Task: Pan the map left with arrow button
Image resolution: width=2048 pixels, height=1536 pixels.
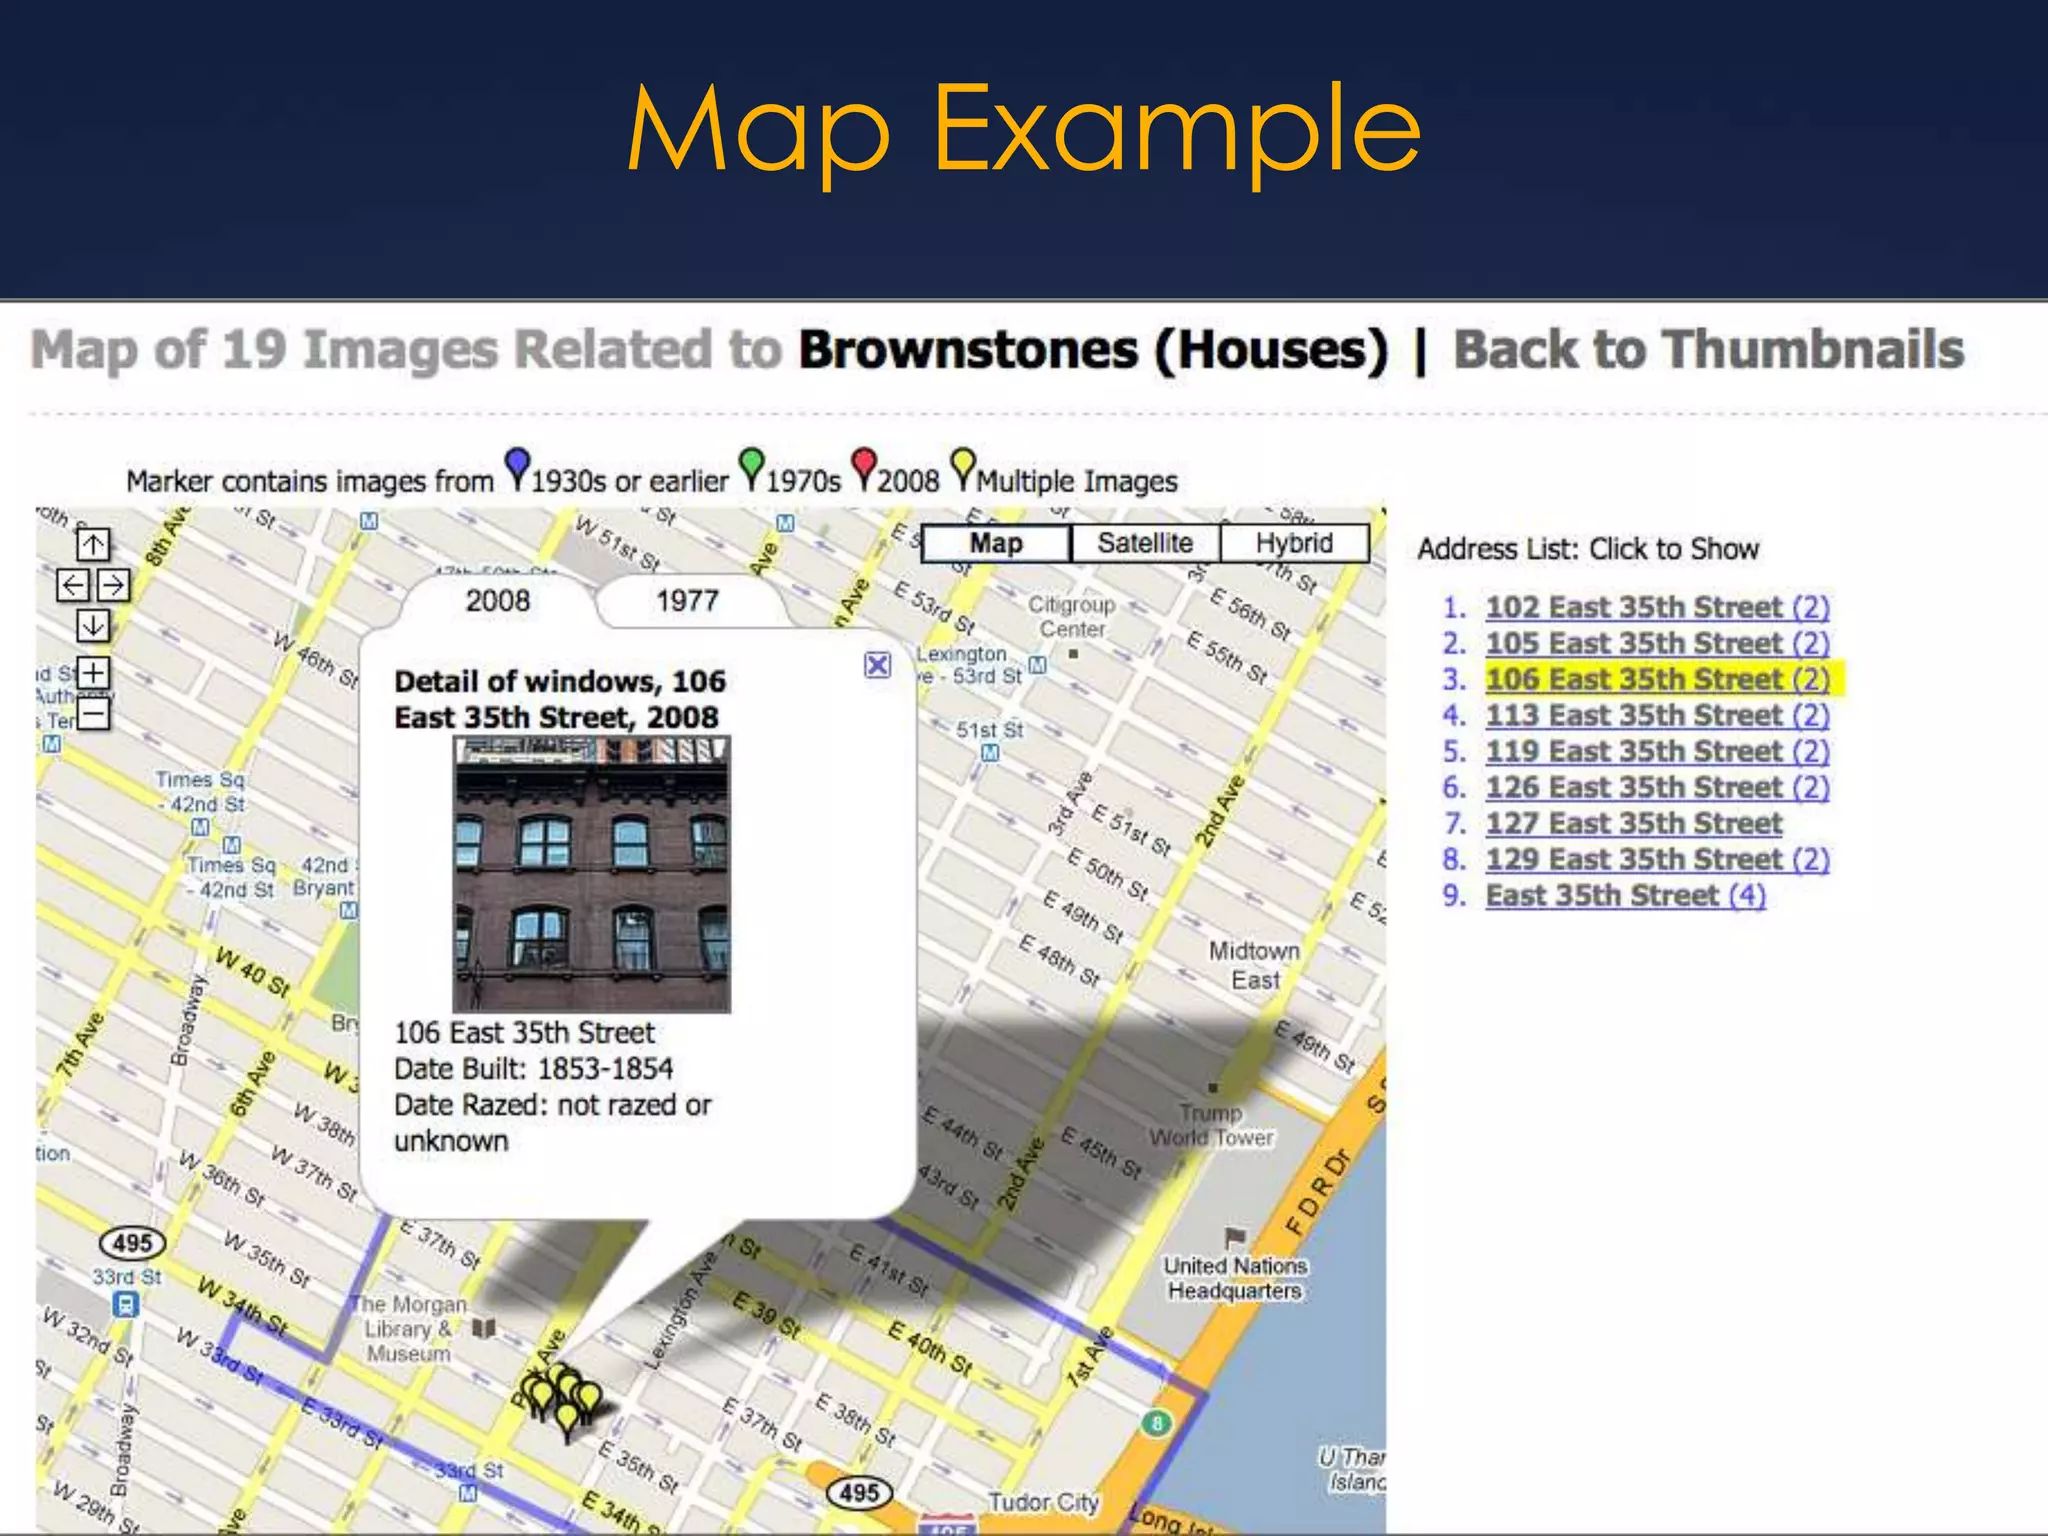Action: pyautogui.click(x=73, y=585)
